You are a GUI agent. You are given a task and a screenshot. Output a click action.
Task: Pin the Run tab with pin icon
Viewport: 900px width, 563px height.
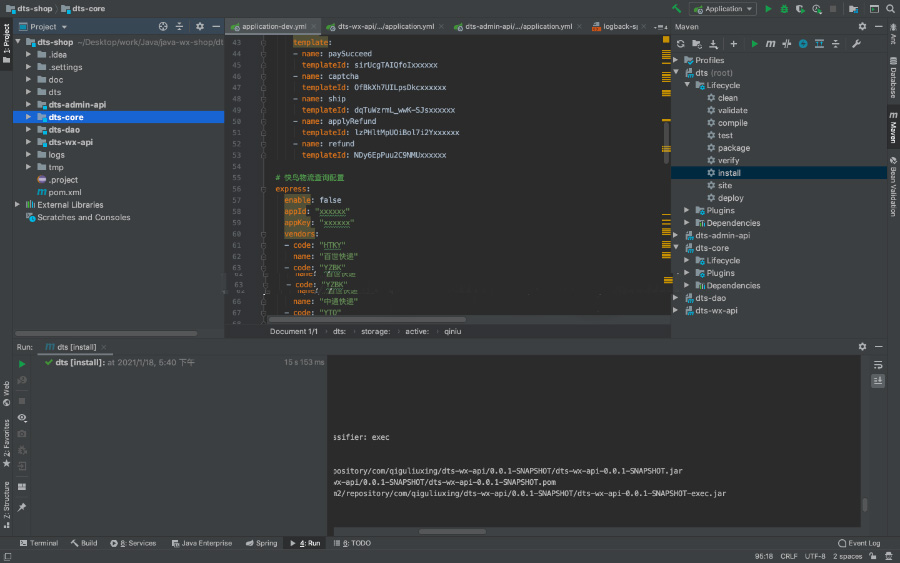pos(22,507)
